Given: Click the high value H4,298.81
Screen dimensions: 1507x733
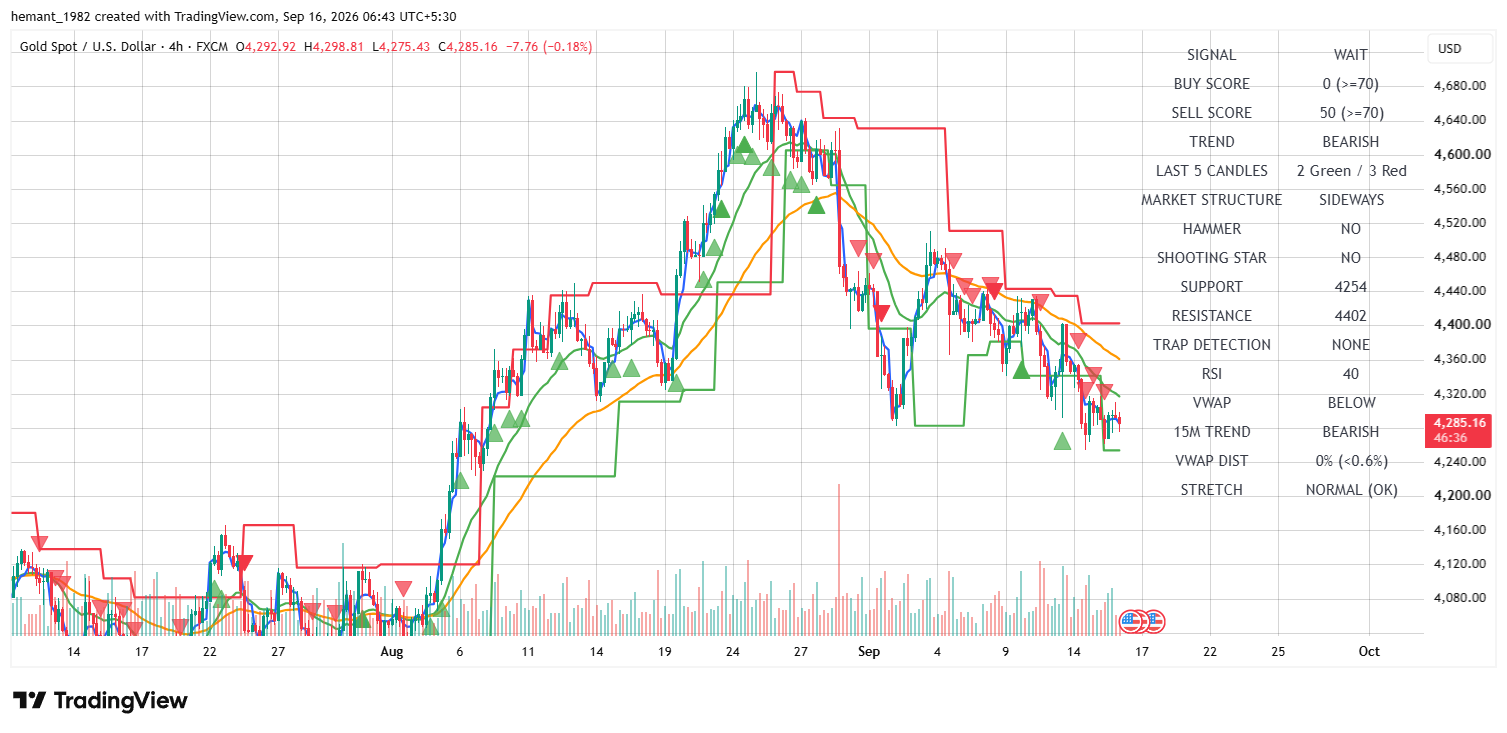Looking at the screenshot, I should point(336,46).
